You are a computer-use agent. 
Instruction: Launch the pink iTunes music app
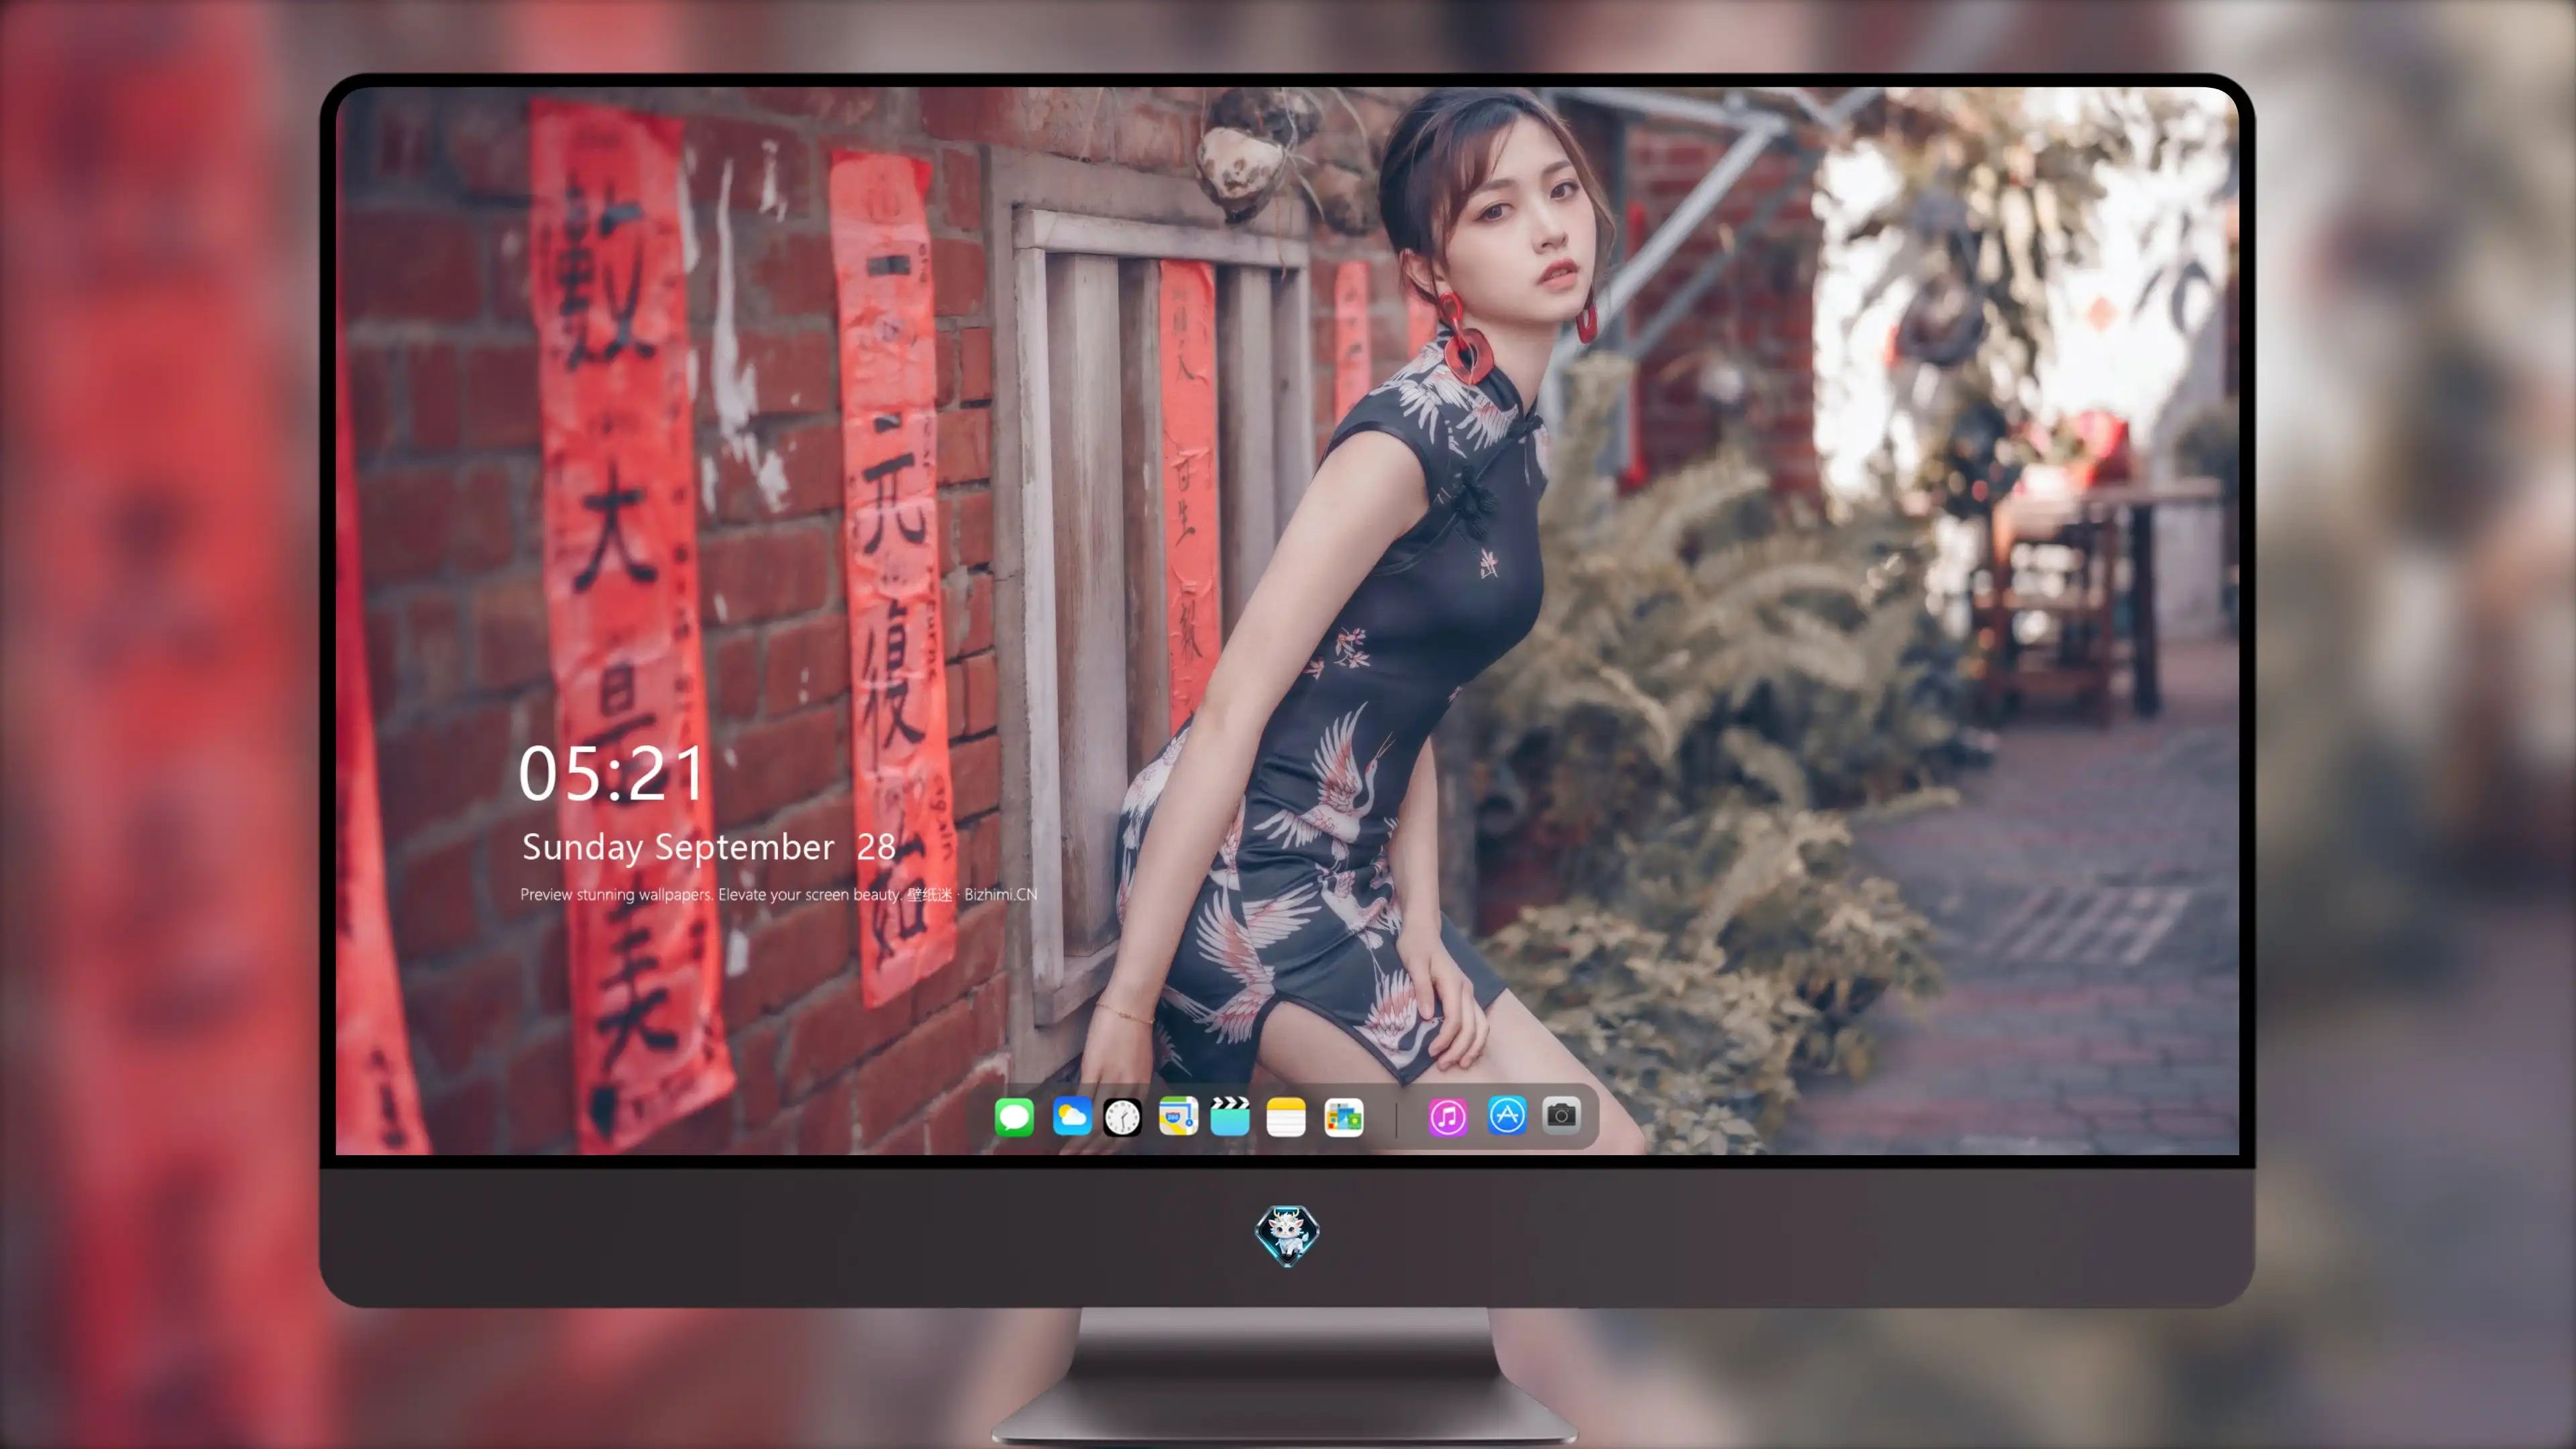(1448, 1116)
